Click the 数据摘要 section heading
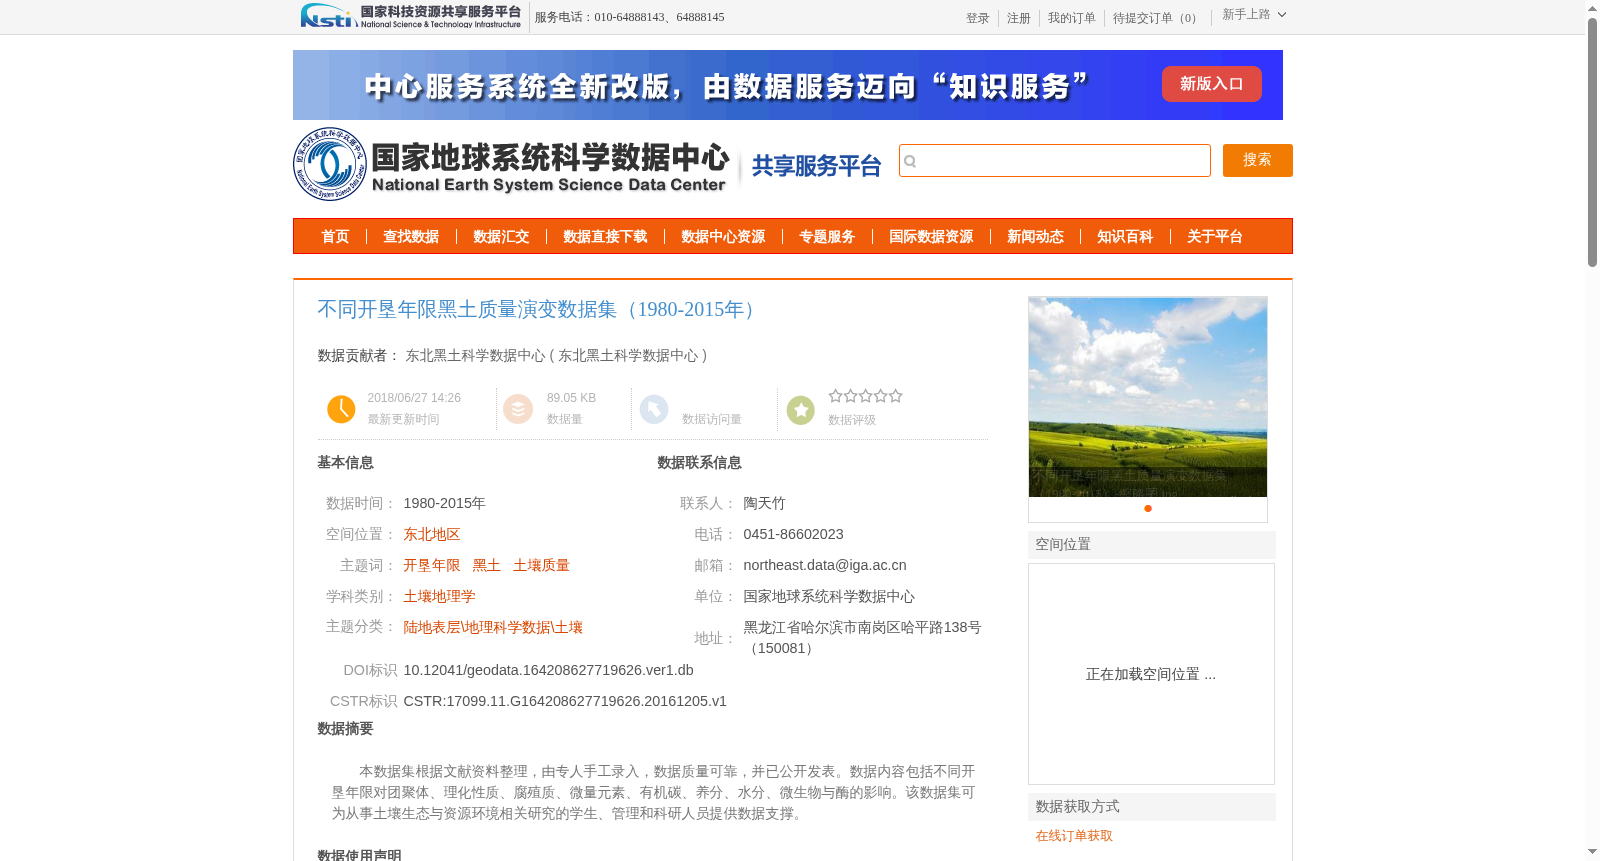The width and height of the screenshot is (1600, 861). (x=345, y=729)
